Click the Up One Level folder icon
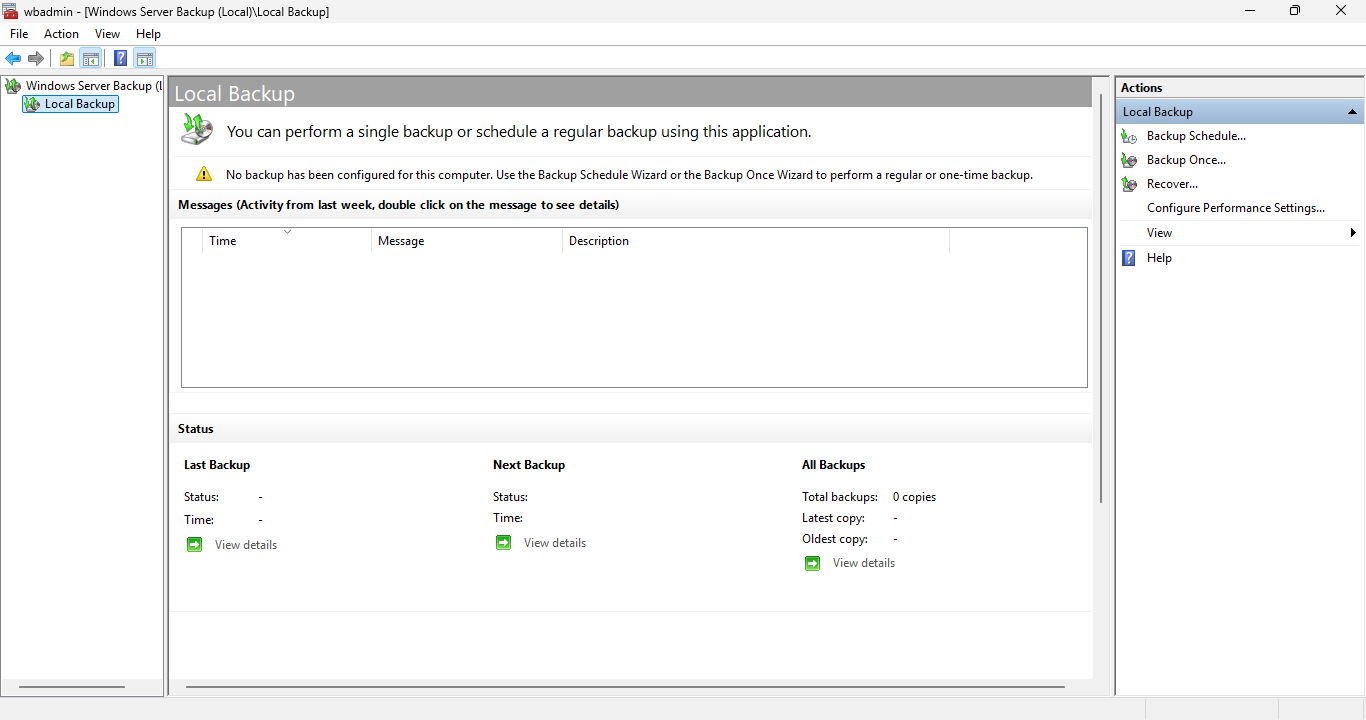This screenshot has height=720, width=1366. pyautogui.click(x=67, y=58)
